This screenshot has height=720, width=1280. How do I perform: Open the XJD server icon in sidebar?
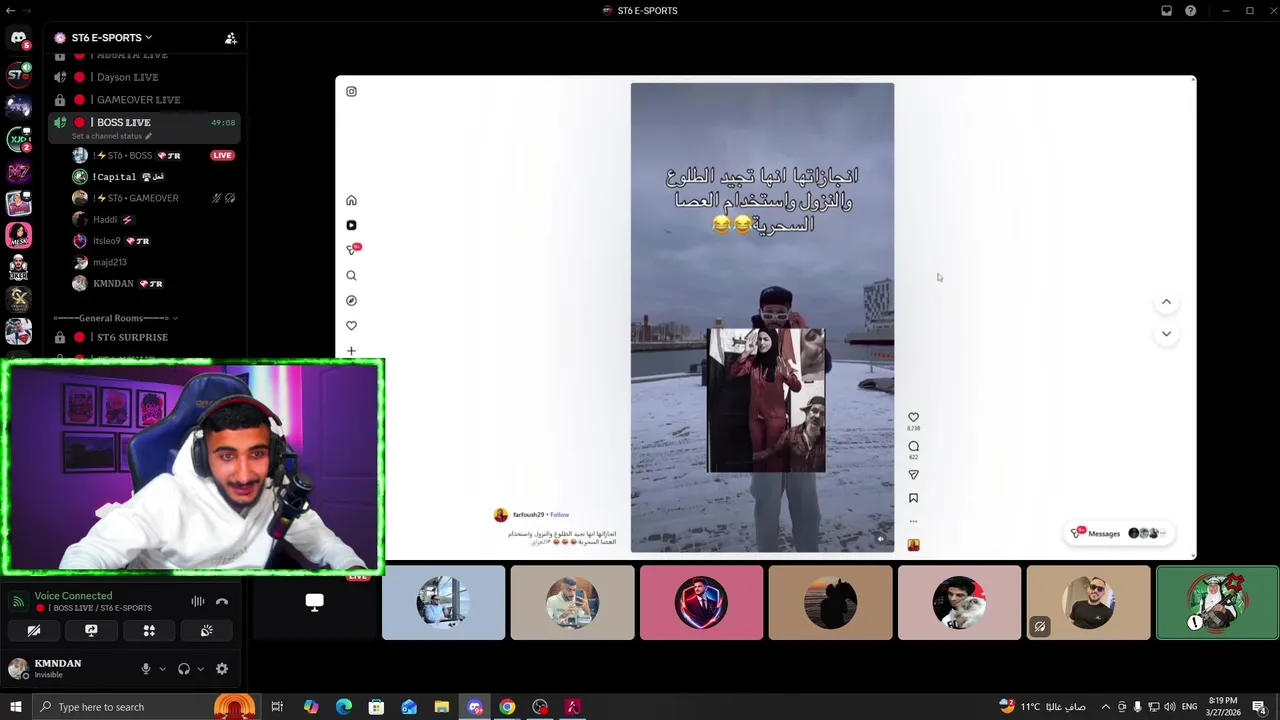[x=18, y=139]
